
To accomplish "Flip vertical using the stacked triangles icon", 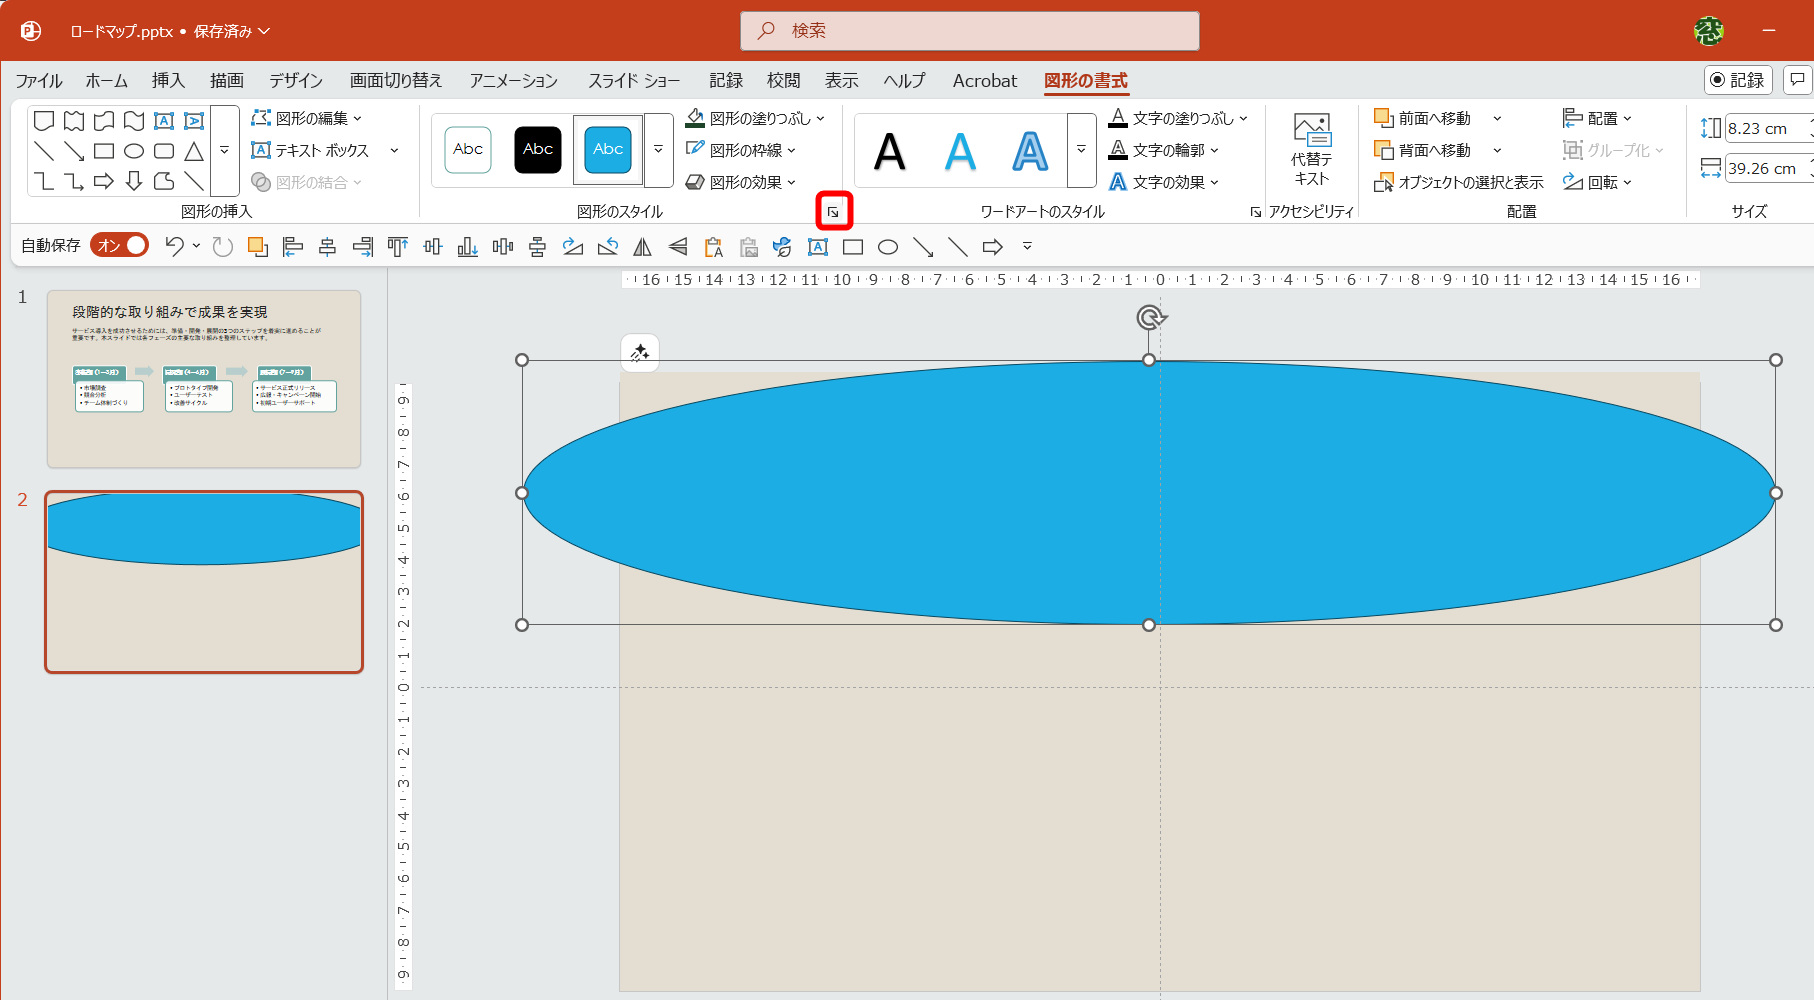I will [678, 247].
